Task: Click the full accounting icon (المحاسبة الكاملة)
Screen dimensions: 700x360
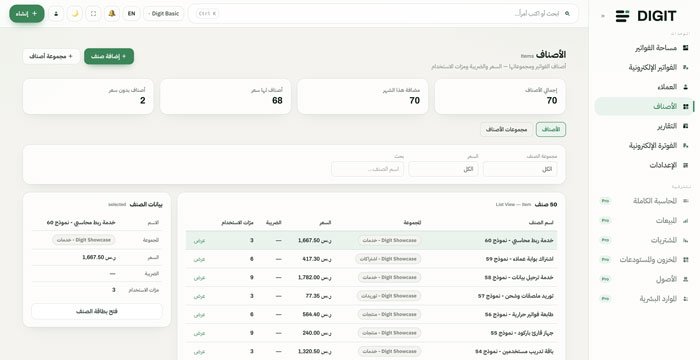Action: [x=686, y=201]
